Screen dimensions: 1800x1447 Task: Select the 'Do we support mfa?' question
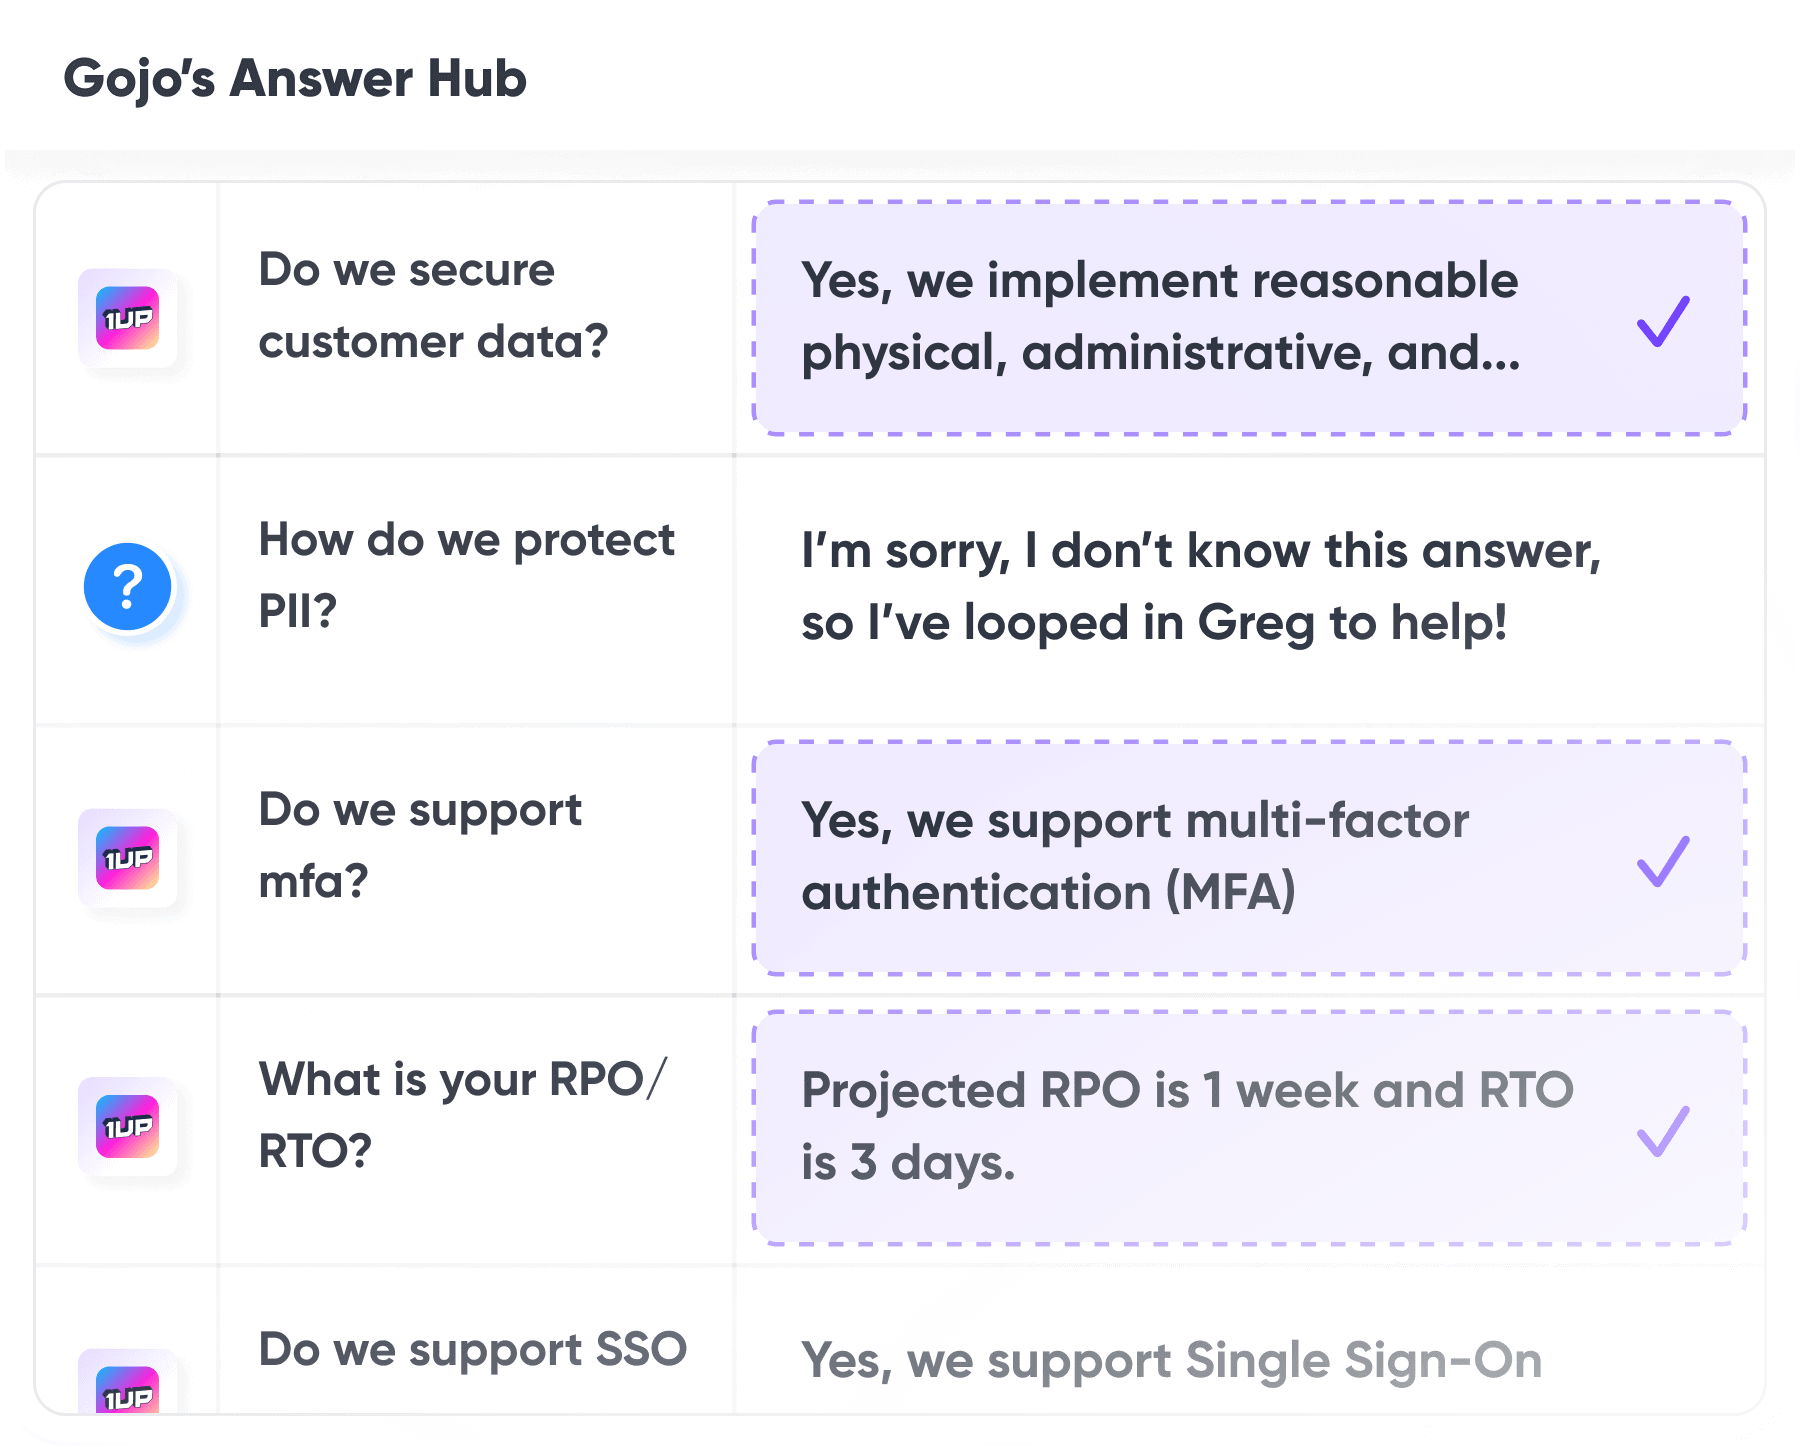(x=419, y=845)
